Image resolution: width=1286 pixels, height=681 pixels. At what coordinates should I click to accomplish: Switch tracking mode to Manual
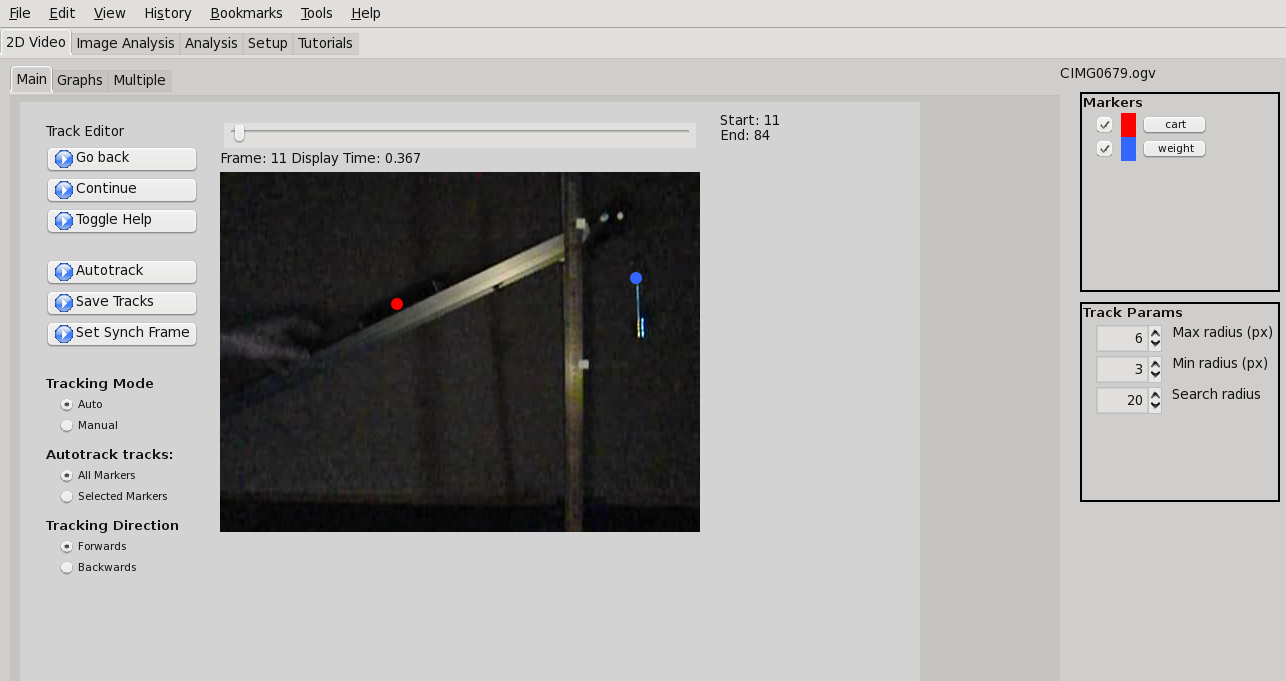click(x=67, y=426)
